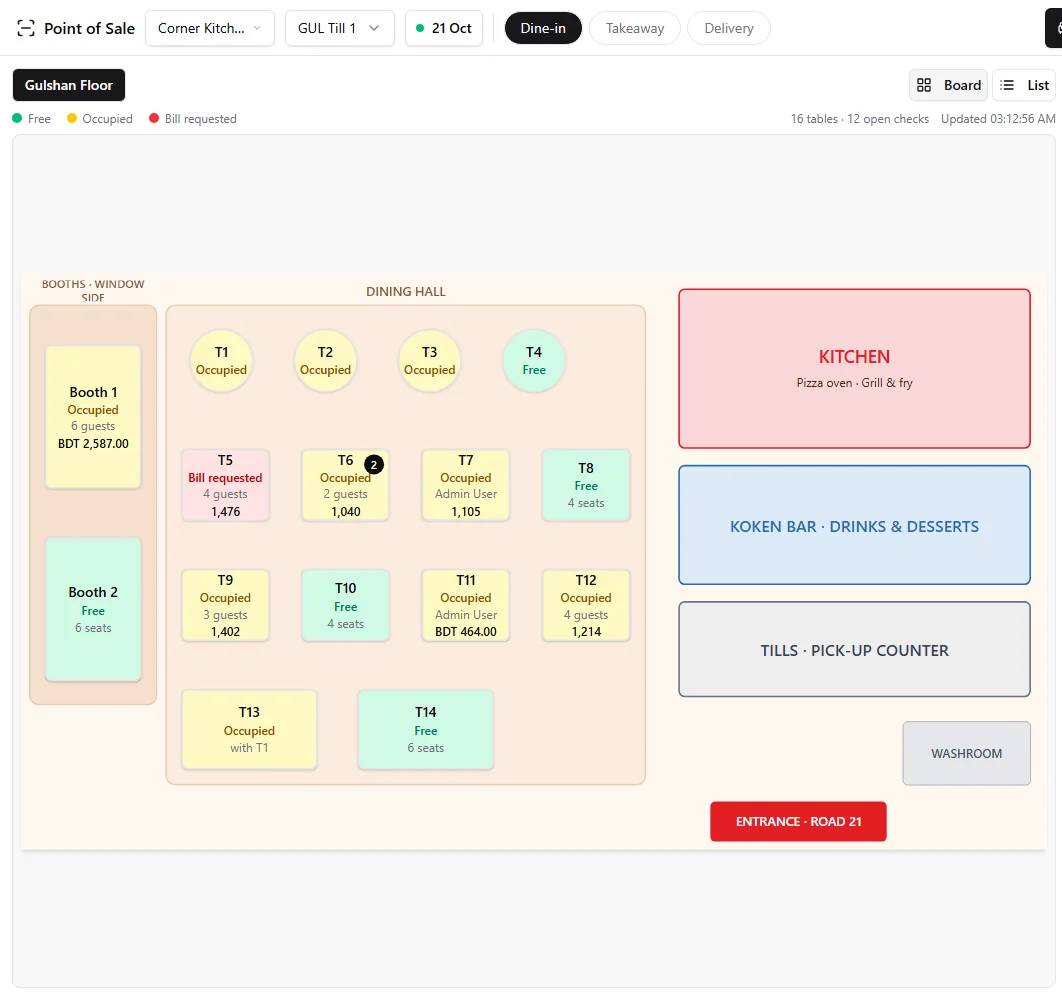Click the Washroom zone block
The height and width of the screenshot is (1000, 1062).
click(x=967, y=753)
